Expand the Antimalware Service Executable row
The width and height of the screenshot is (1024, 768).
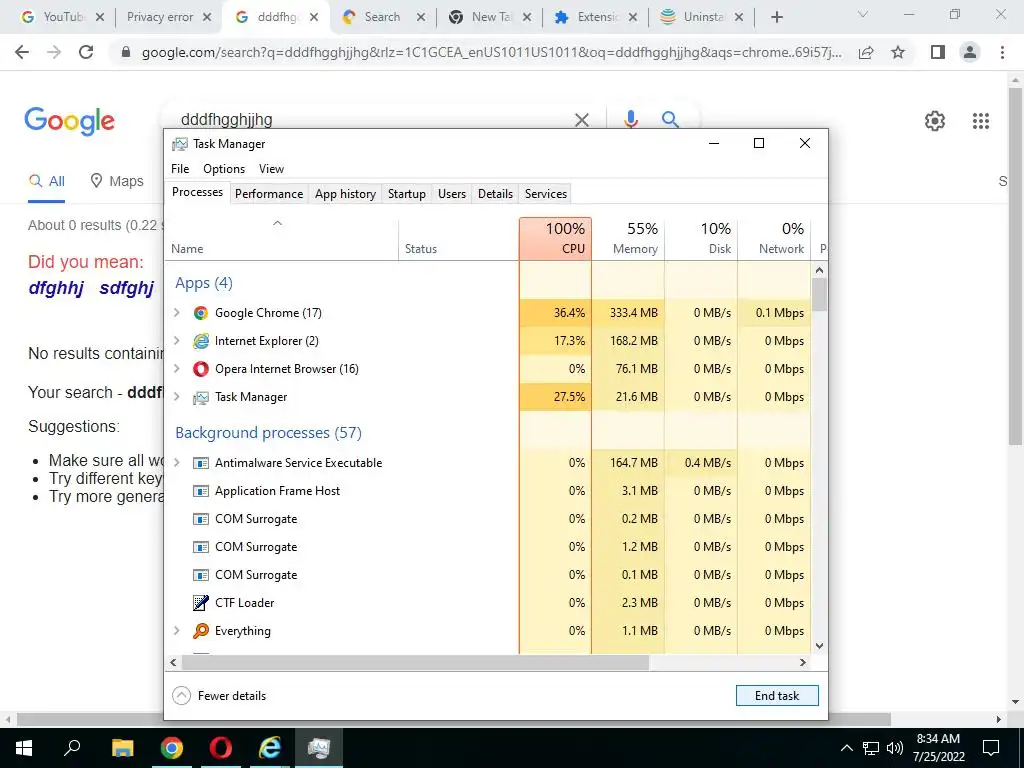coord(176,463)
